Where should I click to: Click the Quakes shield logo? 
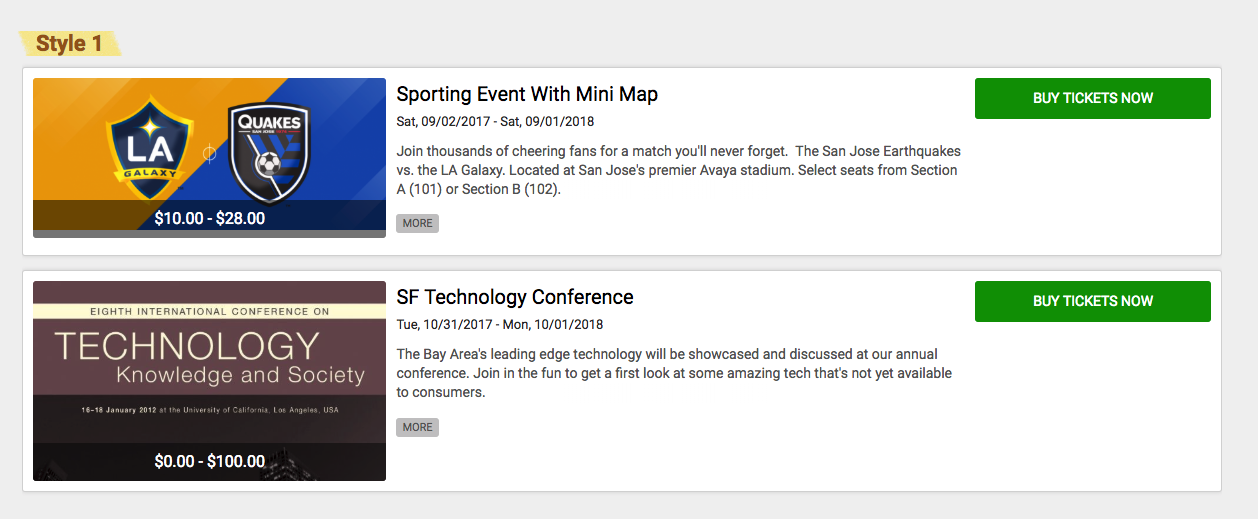[x=270, y=152]
